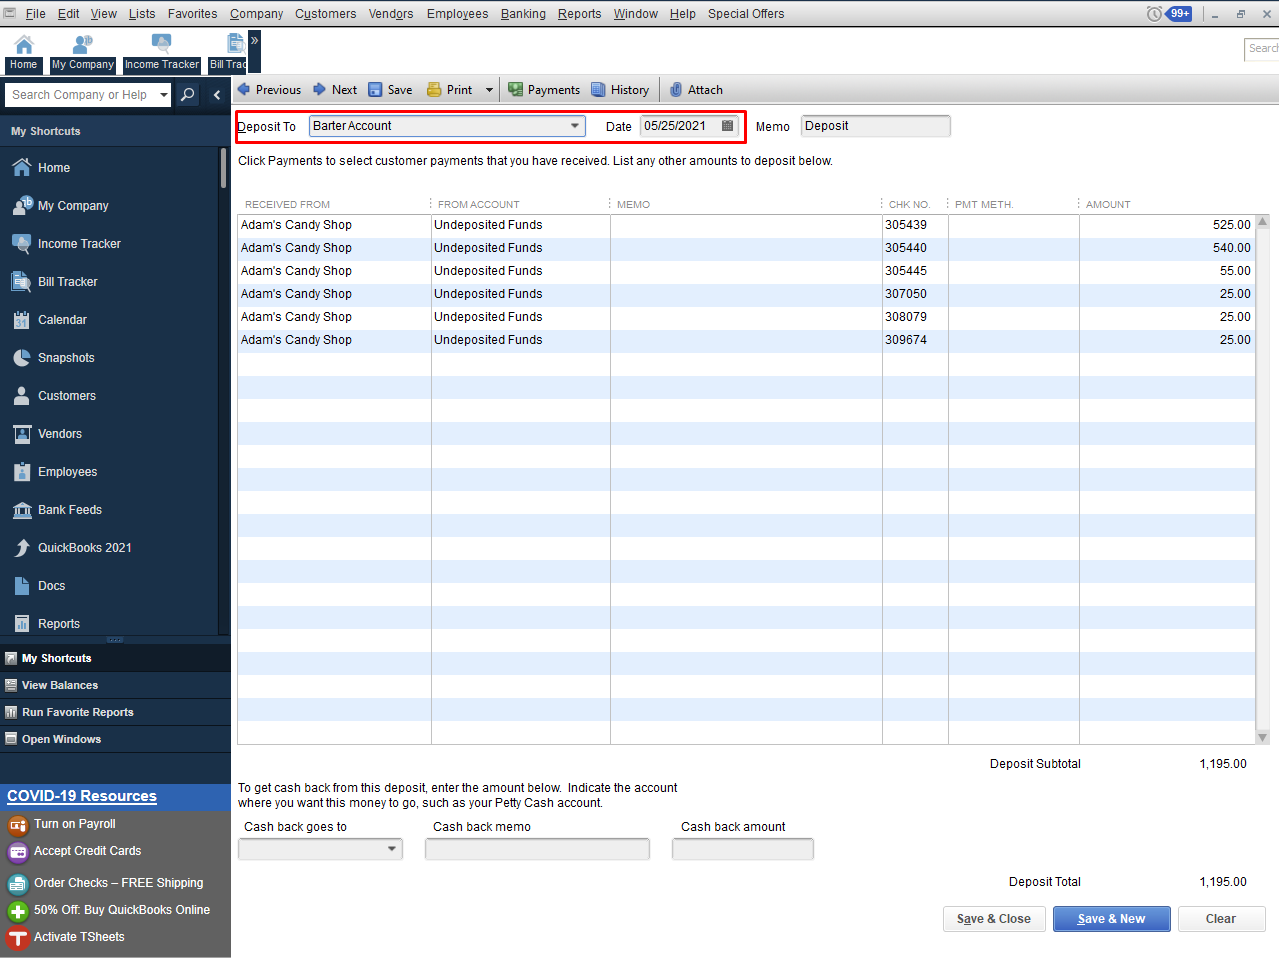This screenshot has width=1279, height=958.
Task: Open the date picker calendar icon
Action: (x=728, y=126)
